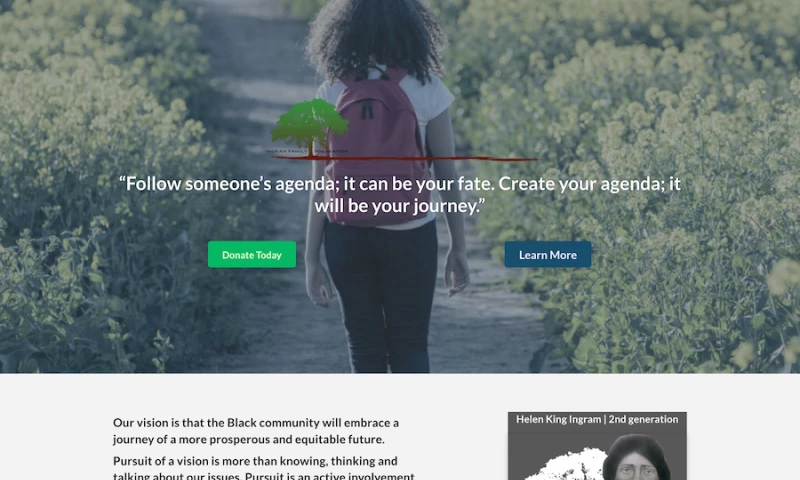Click the Helen King Ingram caption header
This screenshot has width=800, height=480.
click(x=597, y=419)
